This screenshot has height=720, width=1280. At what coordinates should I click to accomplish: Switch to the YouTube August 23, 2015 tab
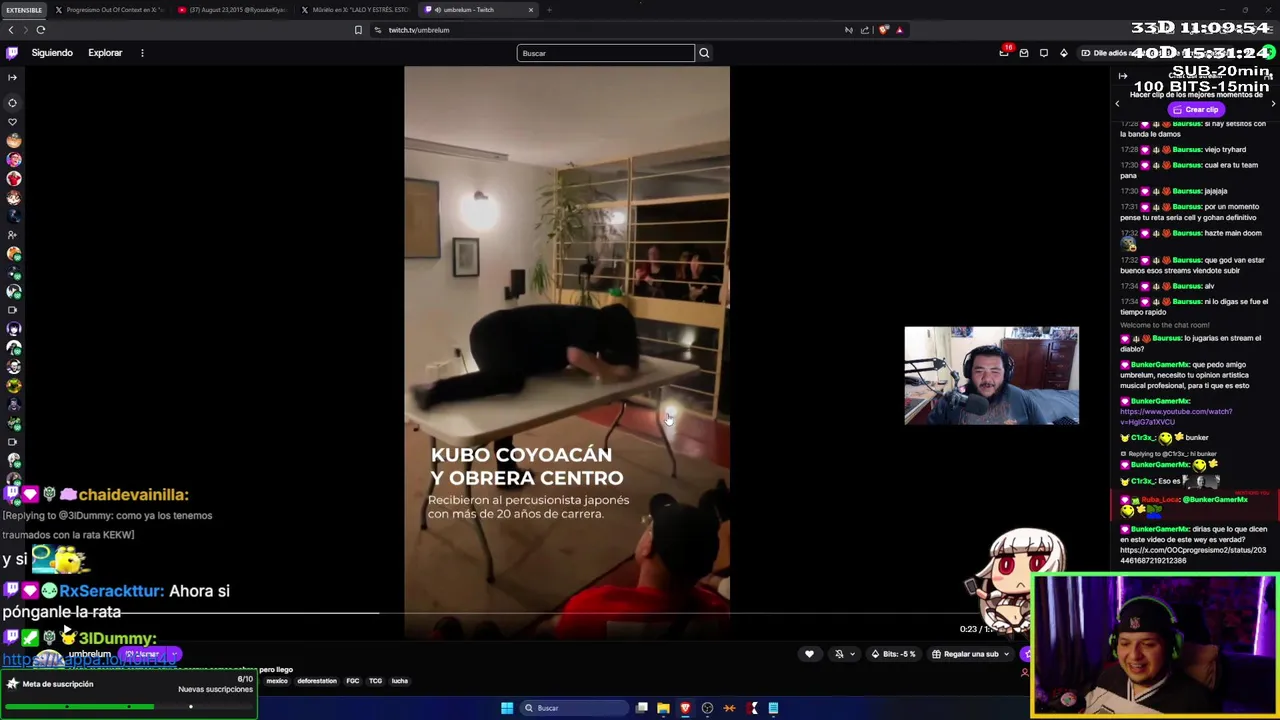tap(232, 10)
